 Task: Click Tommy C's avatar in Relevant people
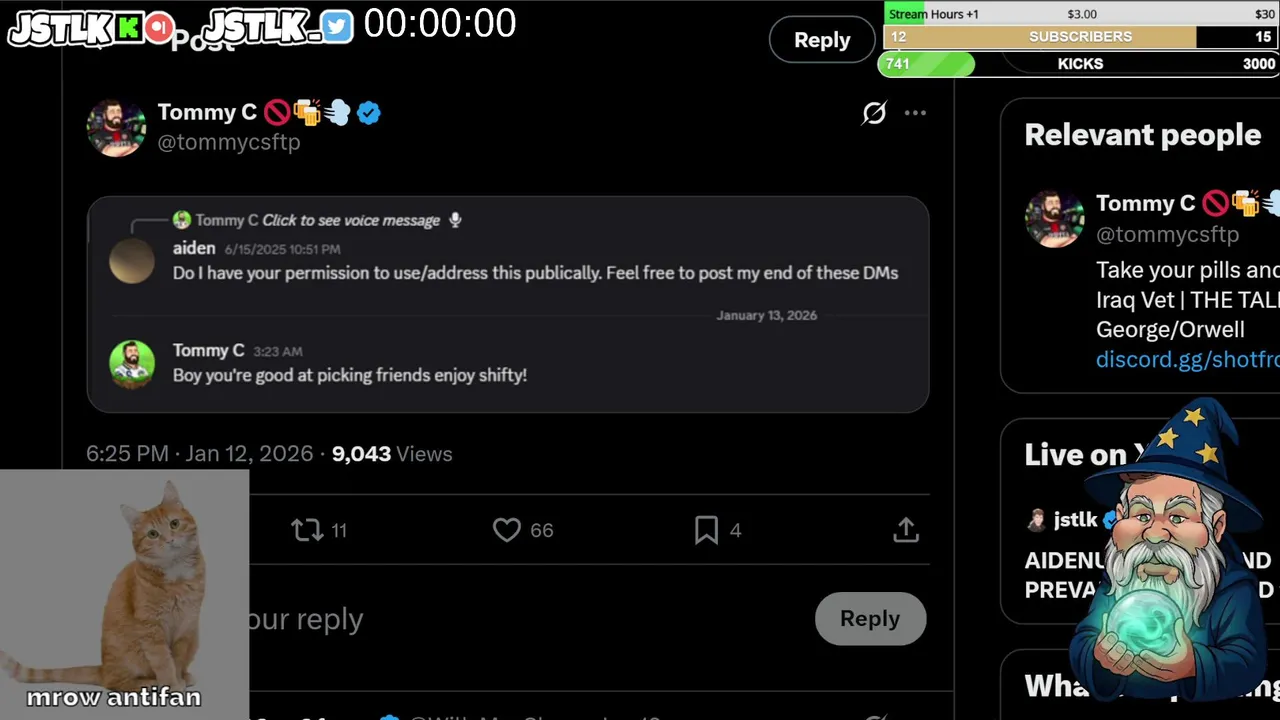1054,218
